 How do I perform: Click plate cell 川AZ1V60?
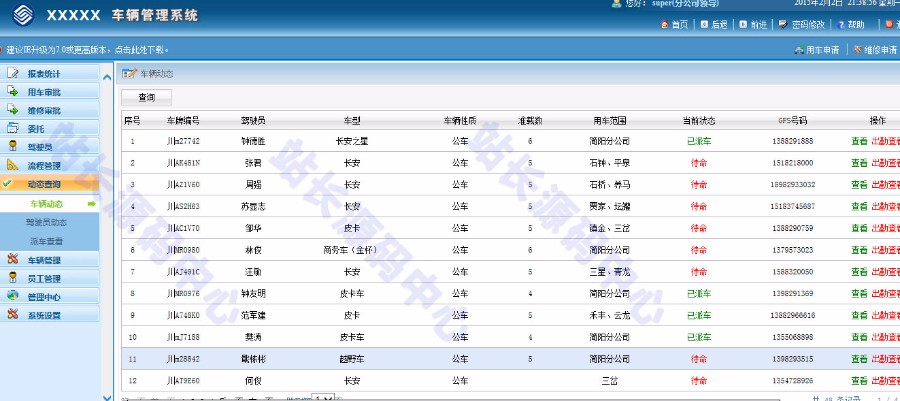(x=183, y=185)
